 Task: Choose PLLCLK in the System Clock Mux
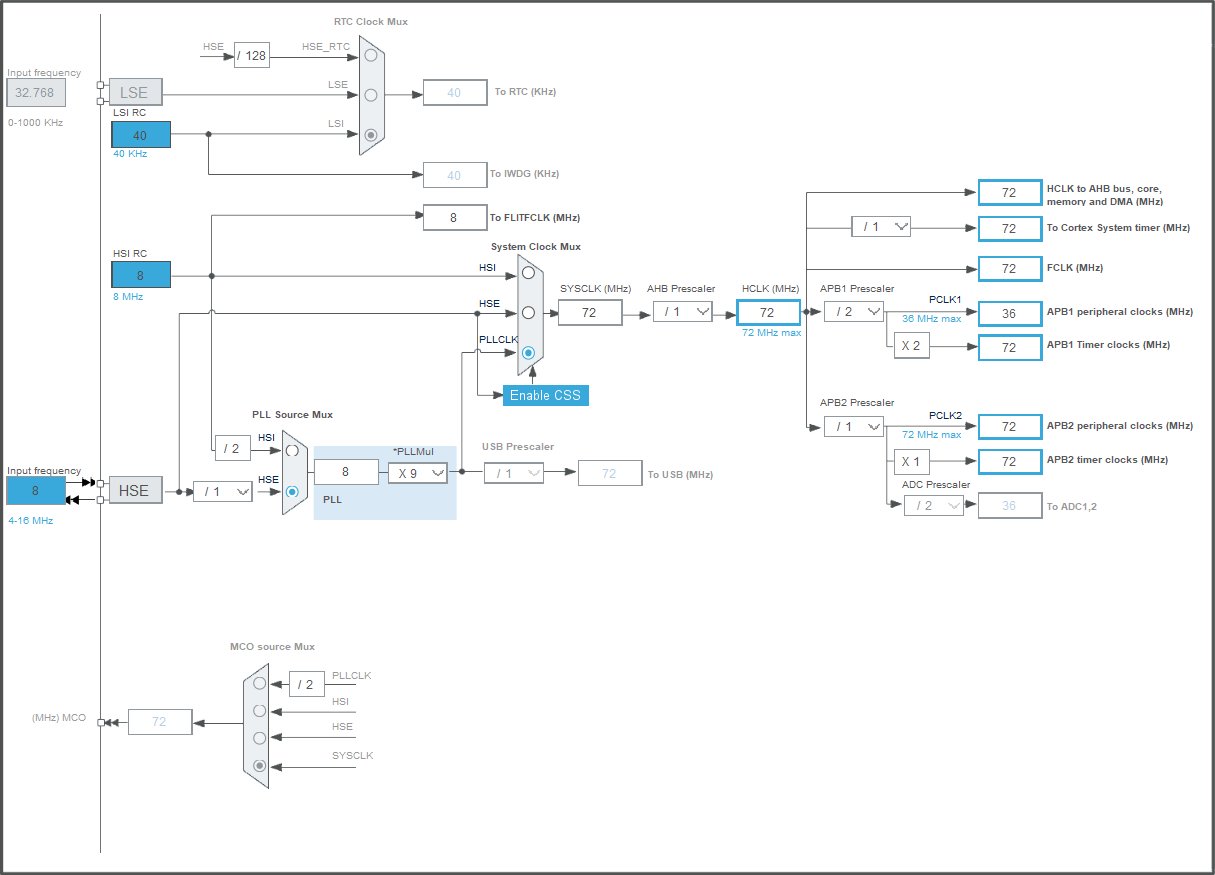[x=528, y=352]
